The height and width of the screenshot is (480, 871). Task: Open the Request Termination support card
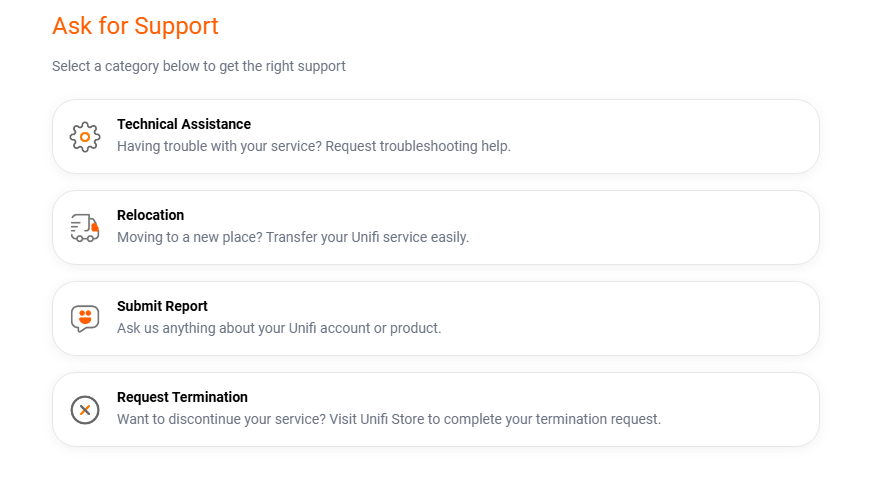(436, 410)
